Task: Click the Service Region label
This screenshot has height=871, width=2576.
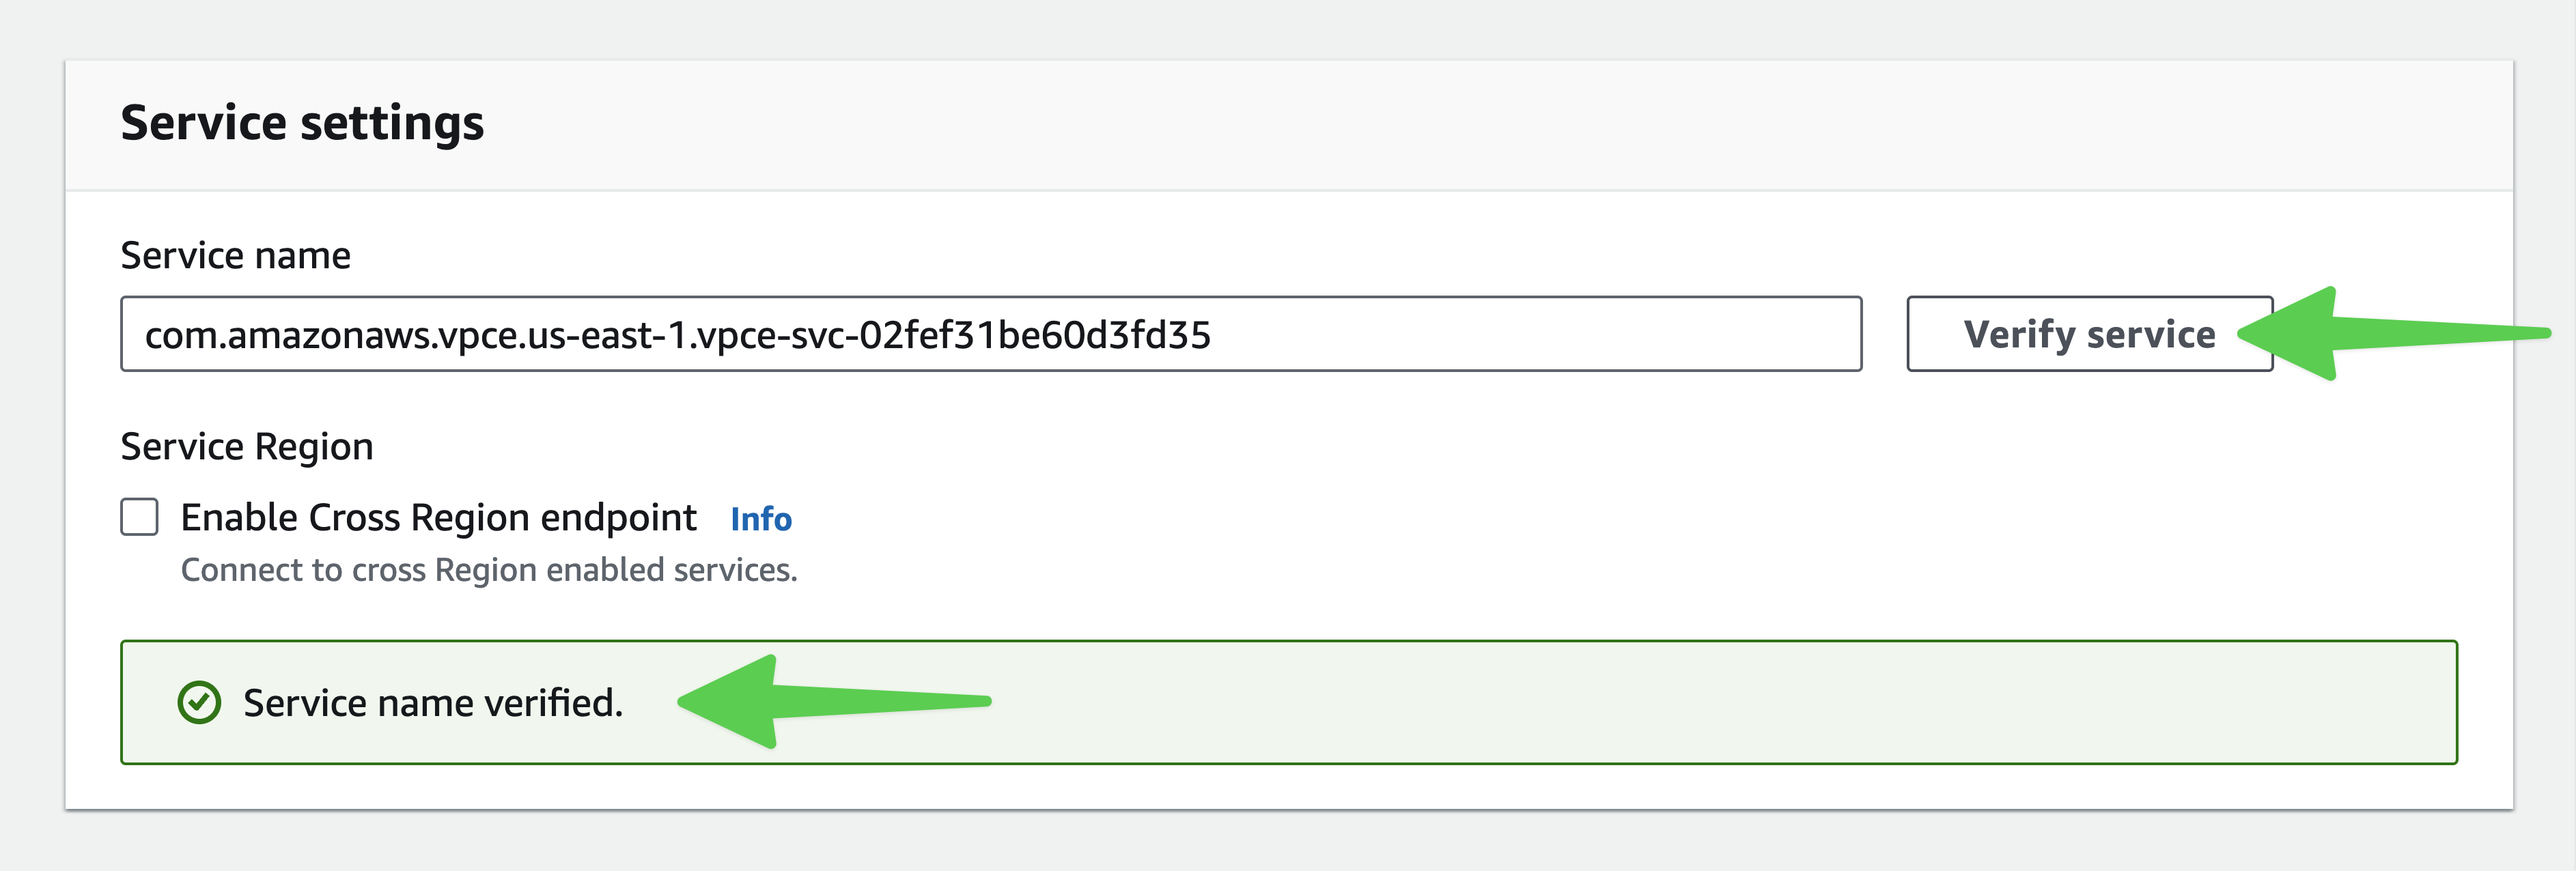Action: [246, 446]
